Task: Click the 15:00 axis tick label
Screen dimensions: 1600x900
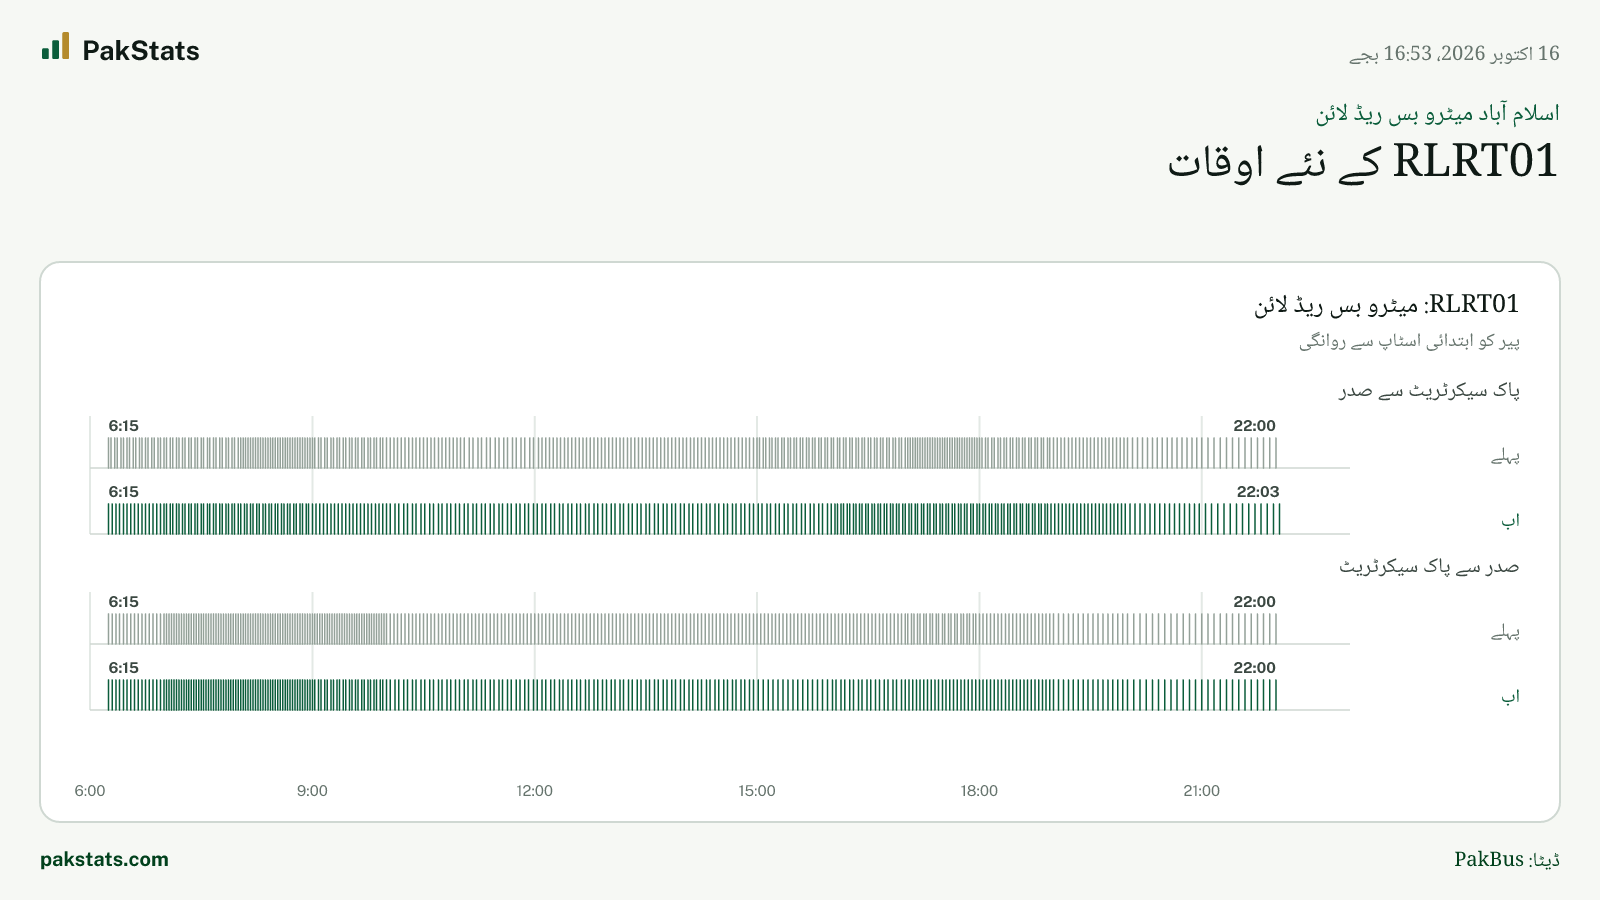Action: [x=757, y=790]
